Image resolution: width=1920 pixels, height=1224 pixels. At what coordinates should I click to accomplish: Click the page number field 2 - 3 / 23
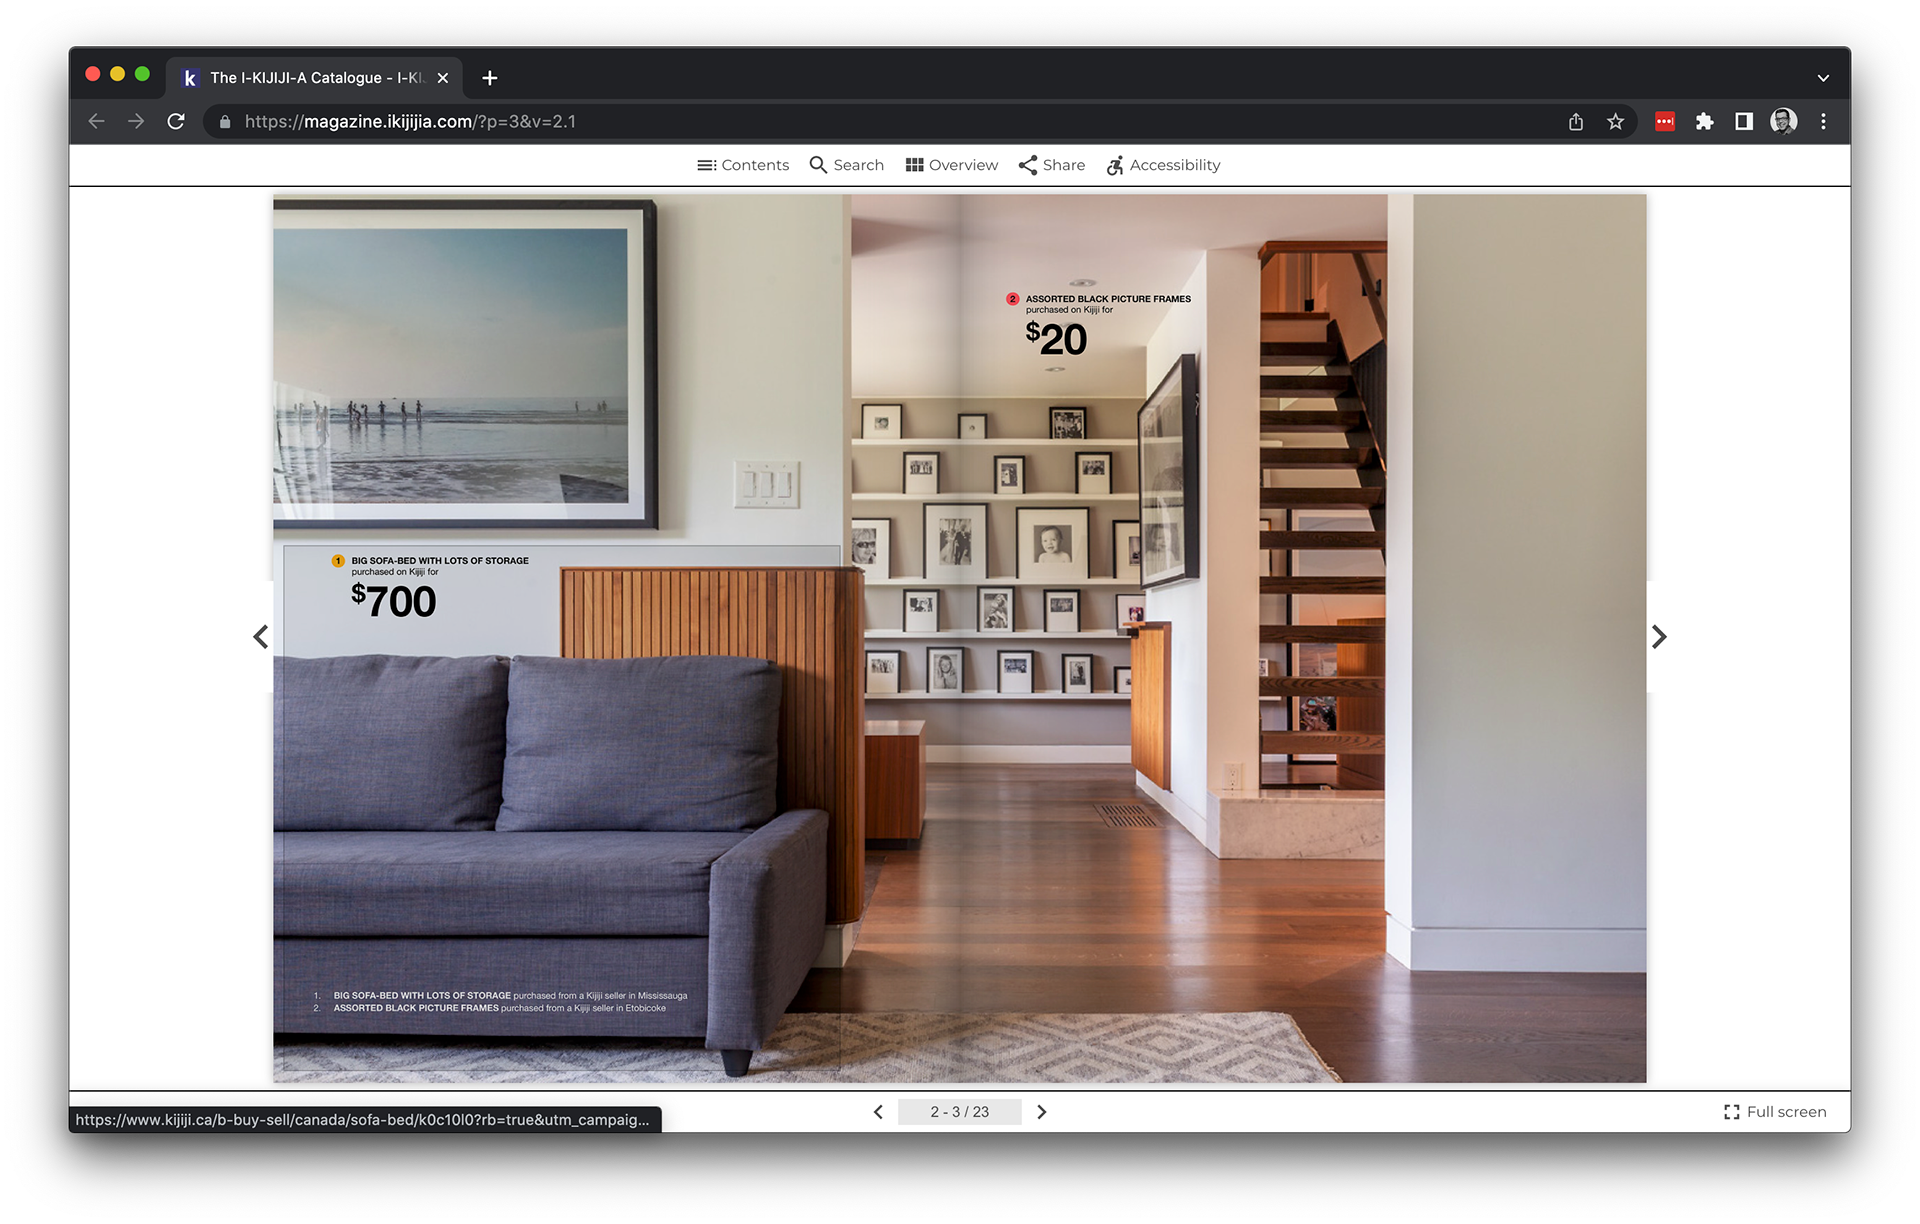(x=959, y=1112)
